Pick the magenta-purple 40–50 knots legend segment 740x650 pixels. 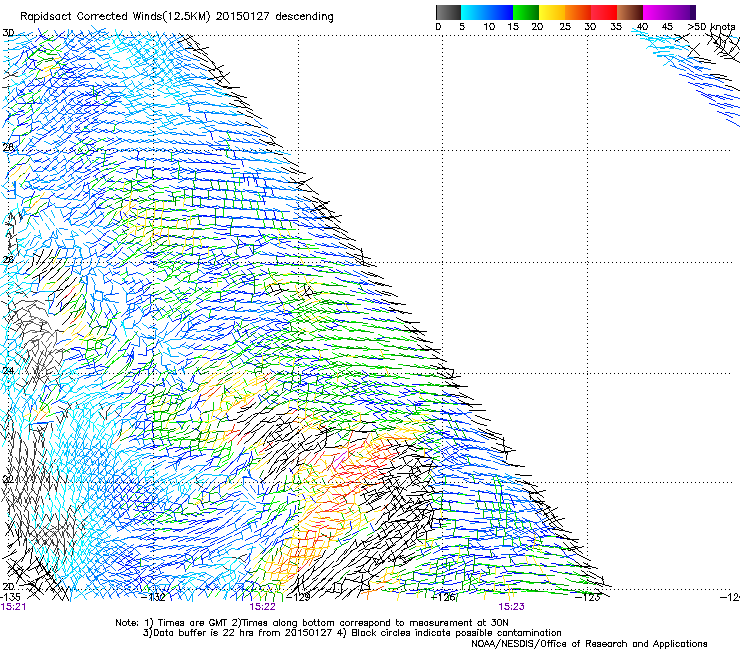669,12
